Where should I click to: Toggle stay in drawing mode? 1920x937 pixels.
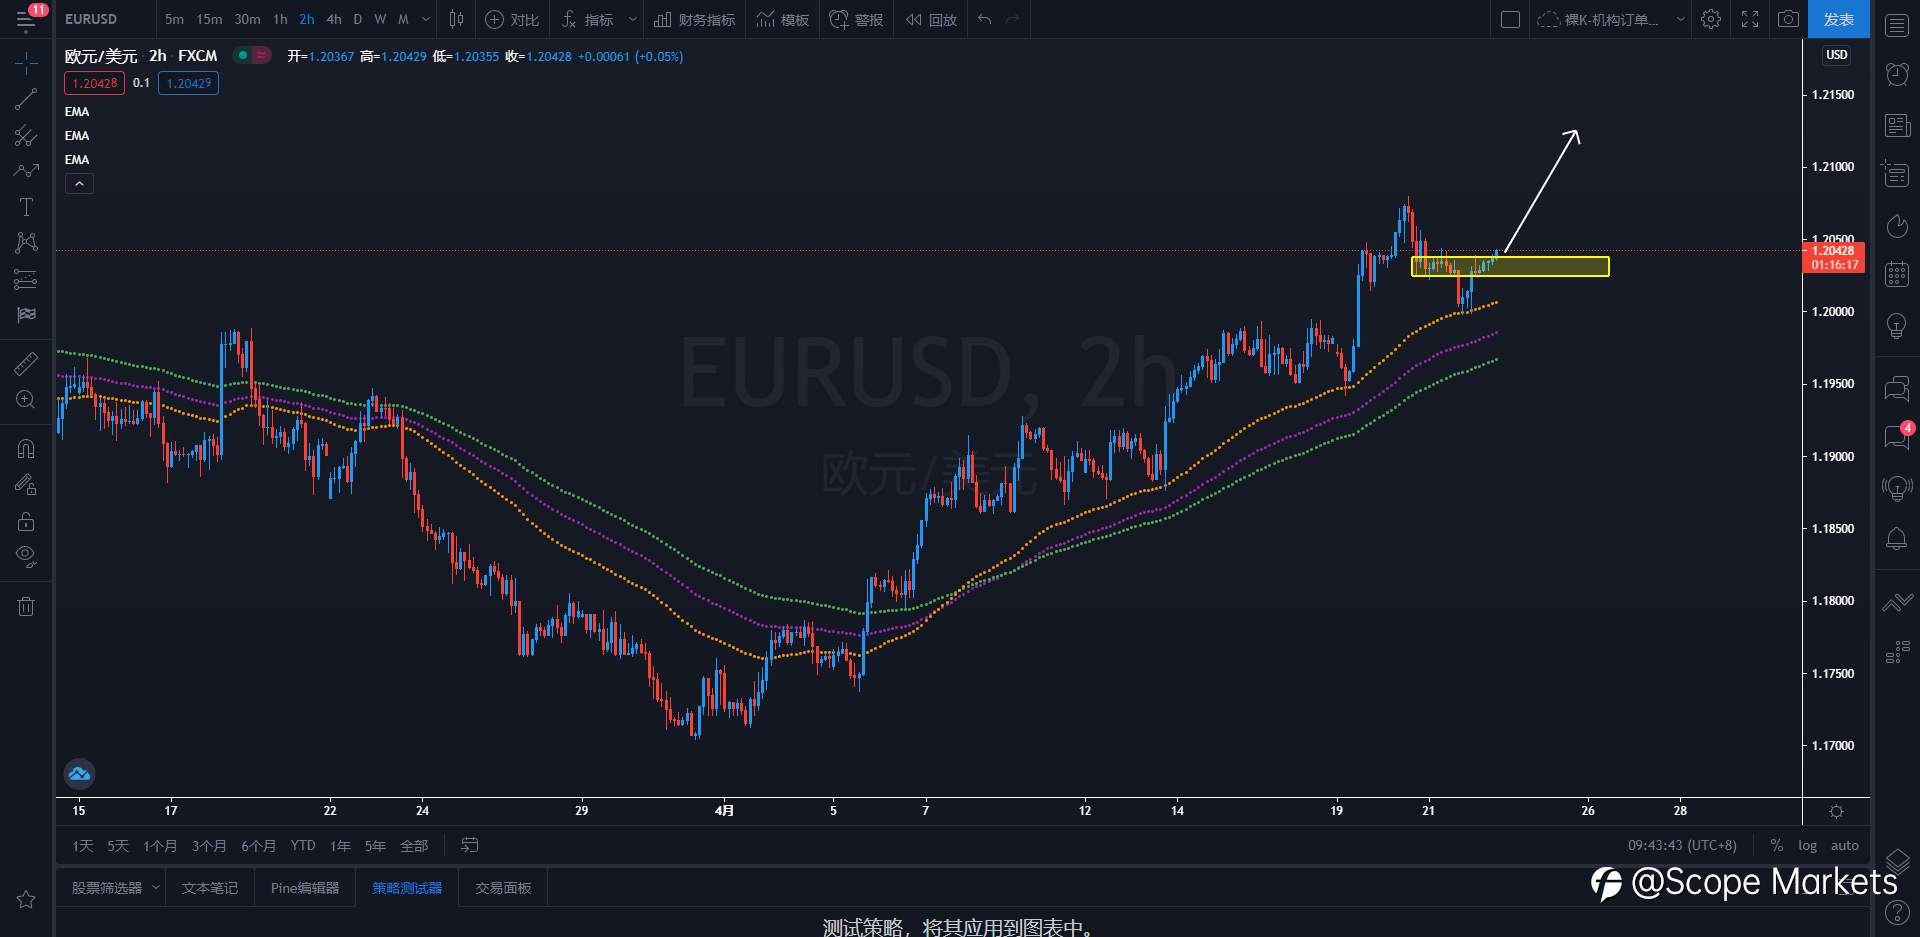[x=26, y=485]
